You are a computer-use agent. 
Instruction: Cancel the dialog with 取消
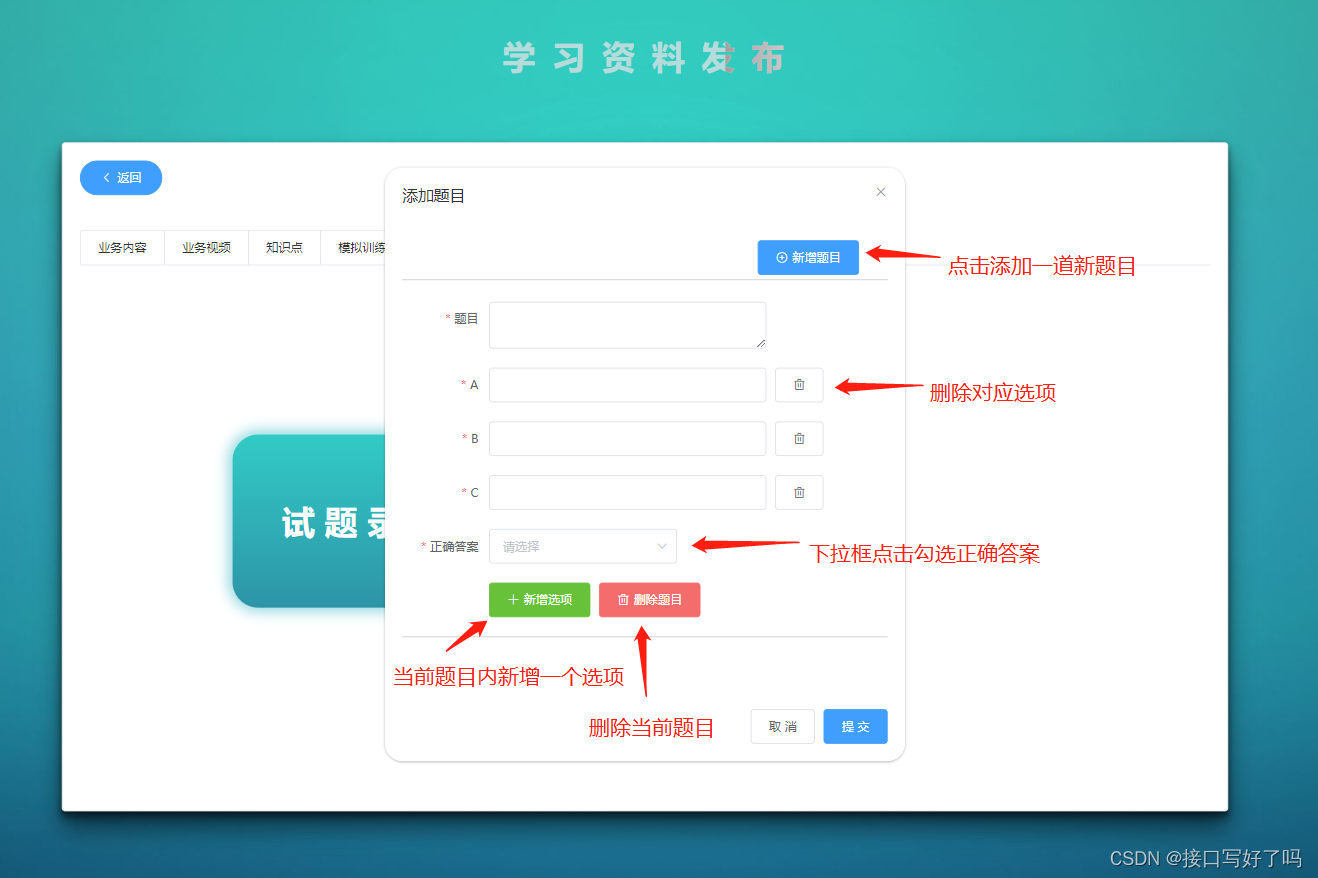pos(783,727)
